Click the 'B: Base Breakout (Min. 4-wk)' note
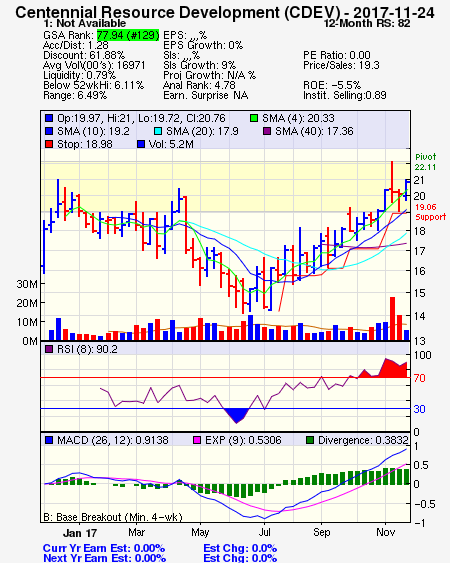The width and height of the screenshot is (450, 563). [x=113, y=517]
